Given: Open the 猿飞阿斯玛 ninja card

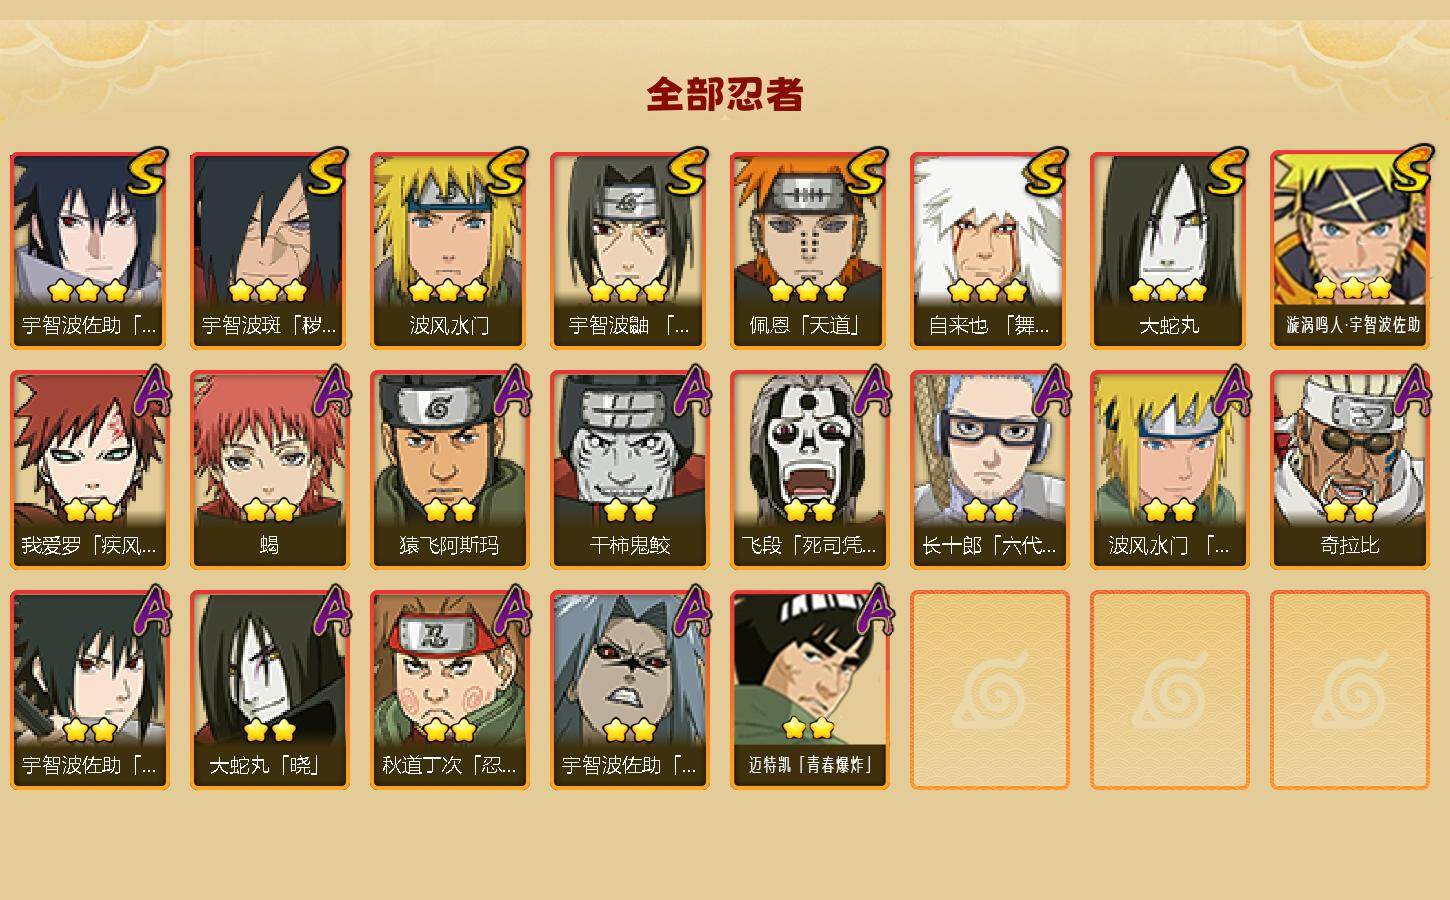Looking at the screenshot, I should (x=449, y=470).
